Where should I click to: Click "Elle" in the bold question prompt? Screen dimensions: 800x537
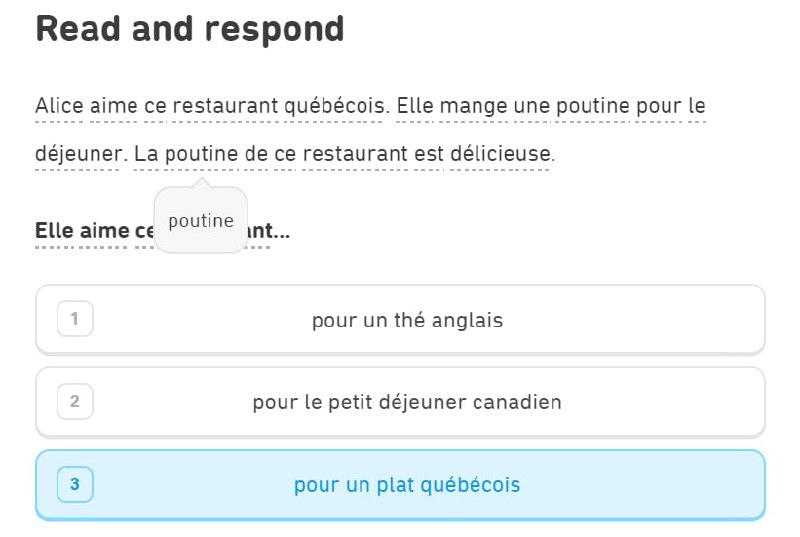pos(56,231)
